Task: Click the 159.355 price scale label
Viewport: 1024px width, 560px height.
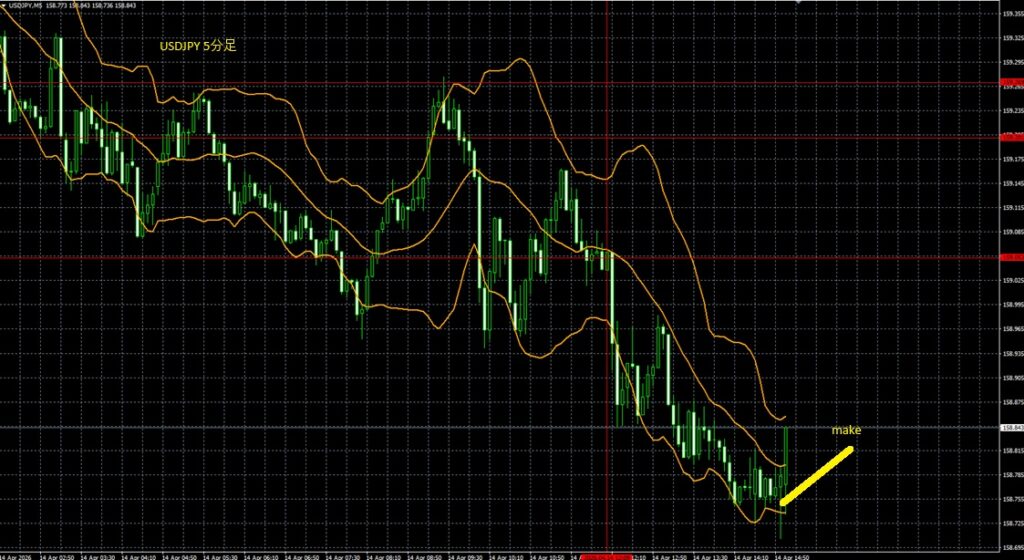Action: (x=1012, y=13)
